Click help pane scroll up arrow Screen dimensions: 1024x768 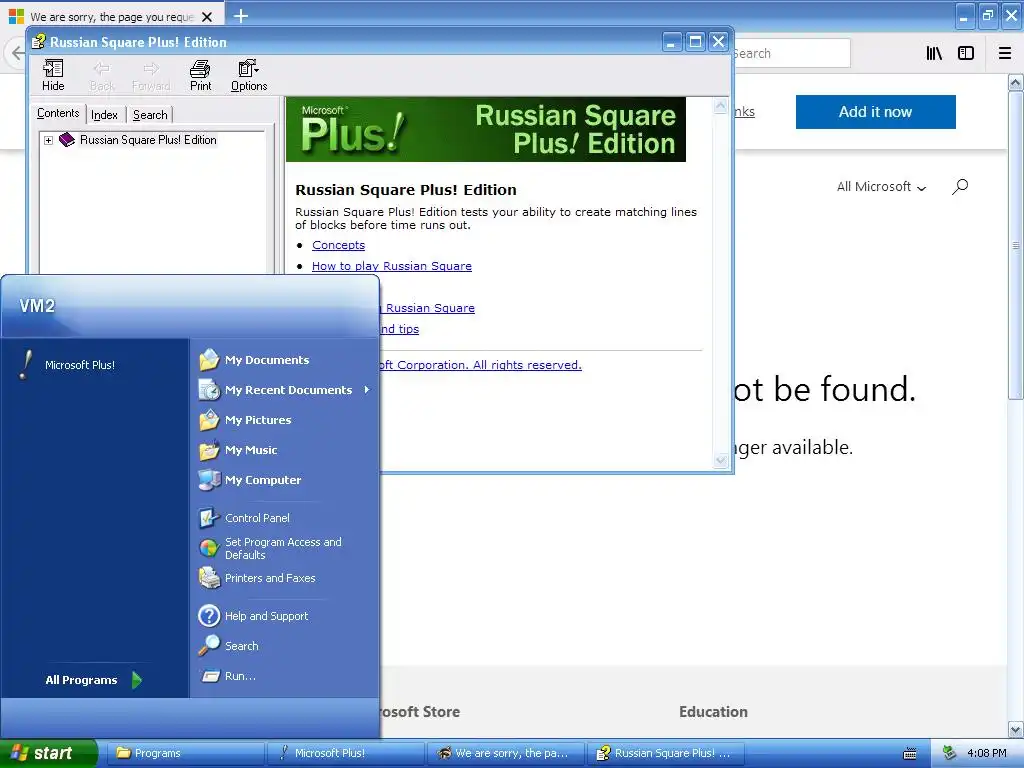[720, 106]
